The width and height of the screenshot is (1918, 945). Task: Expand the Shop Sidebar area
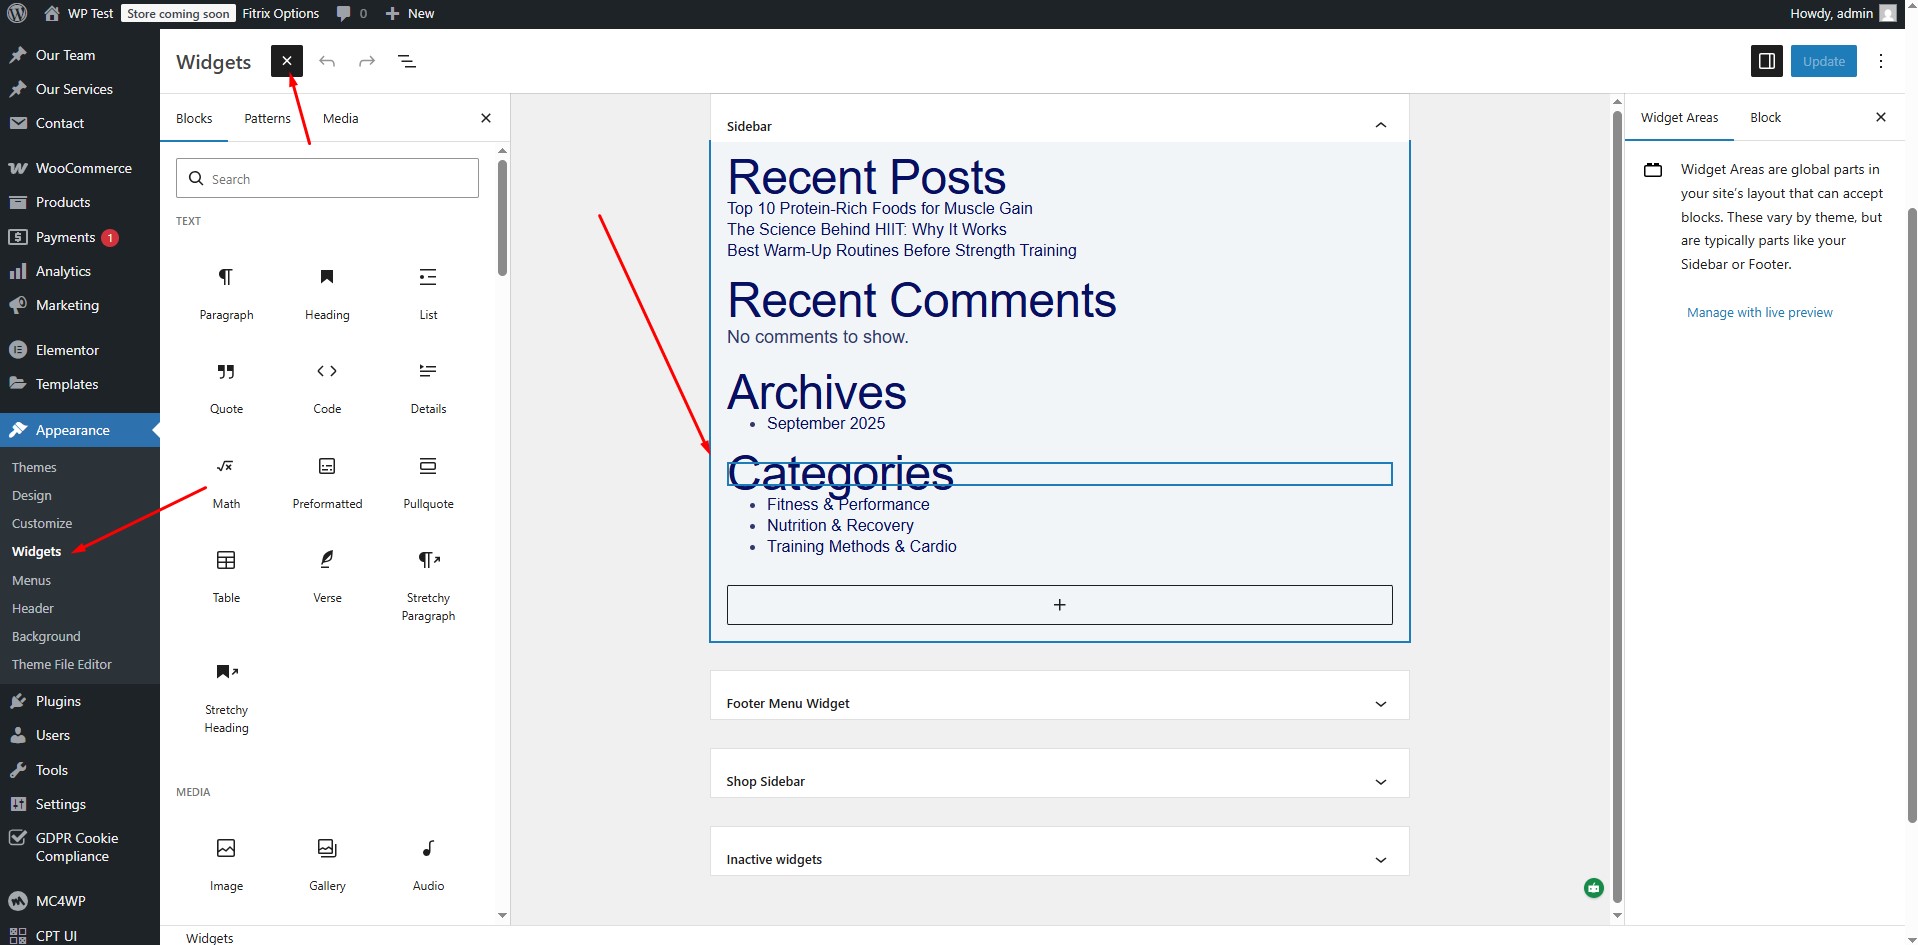pos(1380,782)
